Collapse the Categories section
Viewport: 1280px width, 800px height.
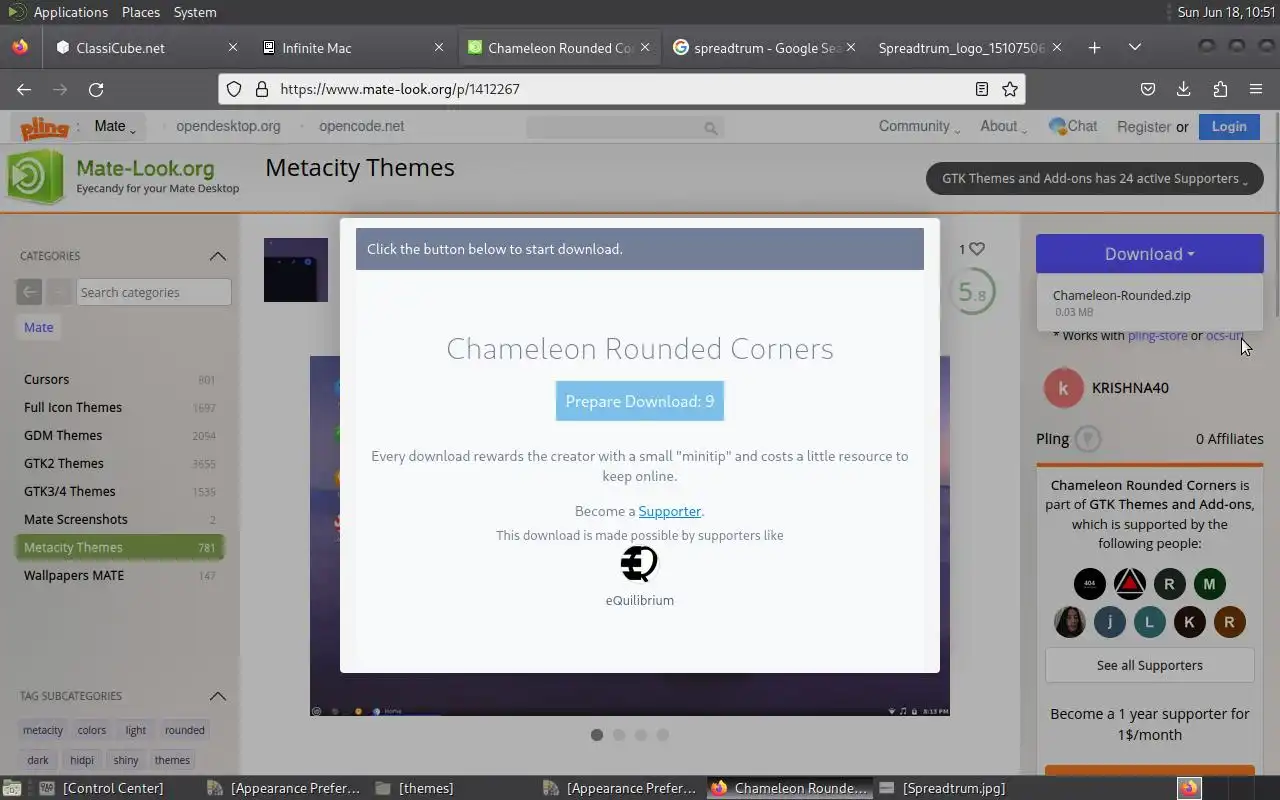pos(217,256)
